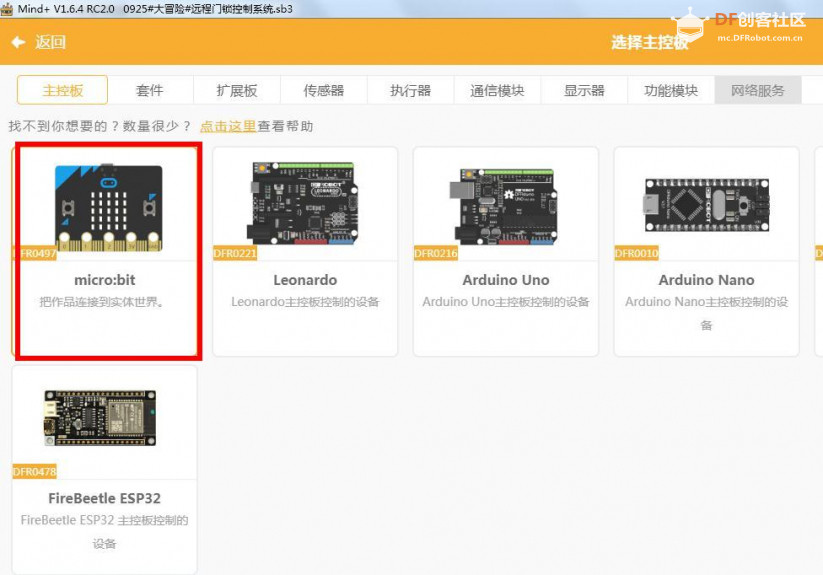Click the DFR0010 product code badge
This screenshot has height=575, width=823.
pyautogui.click(x=636, y=253)
